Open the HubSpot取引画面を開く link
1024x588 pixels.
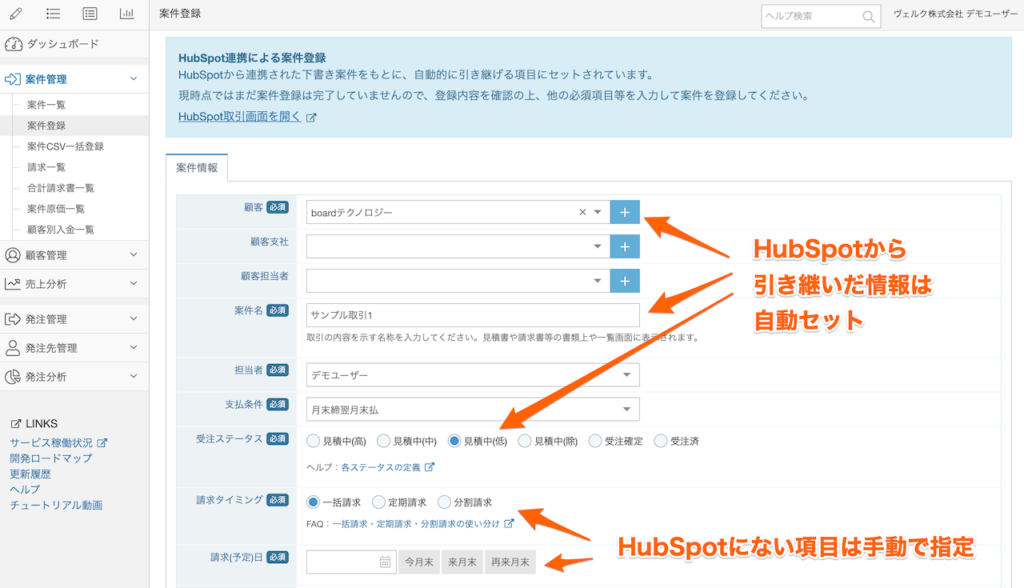point(240,117)
